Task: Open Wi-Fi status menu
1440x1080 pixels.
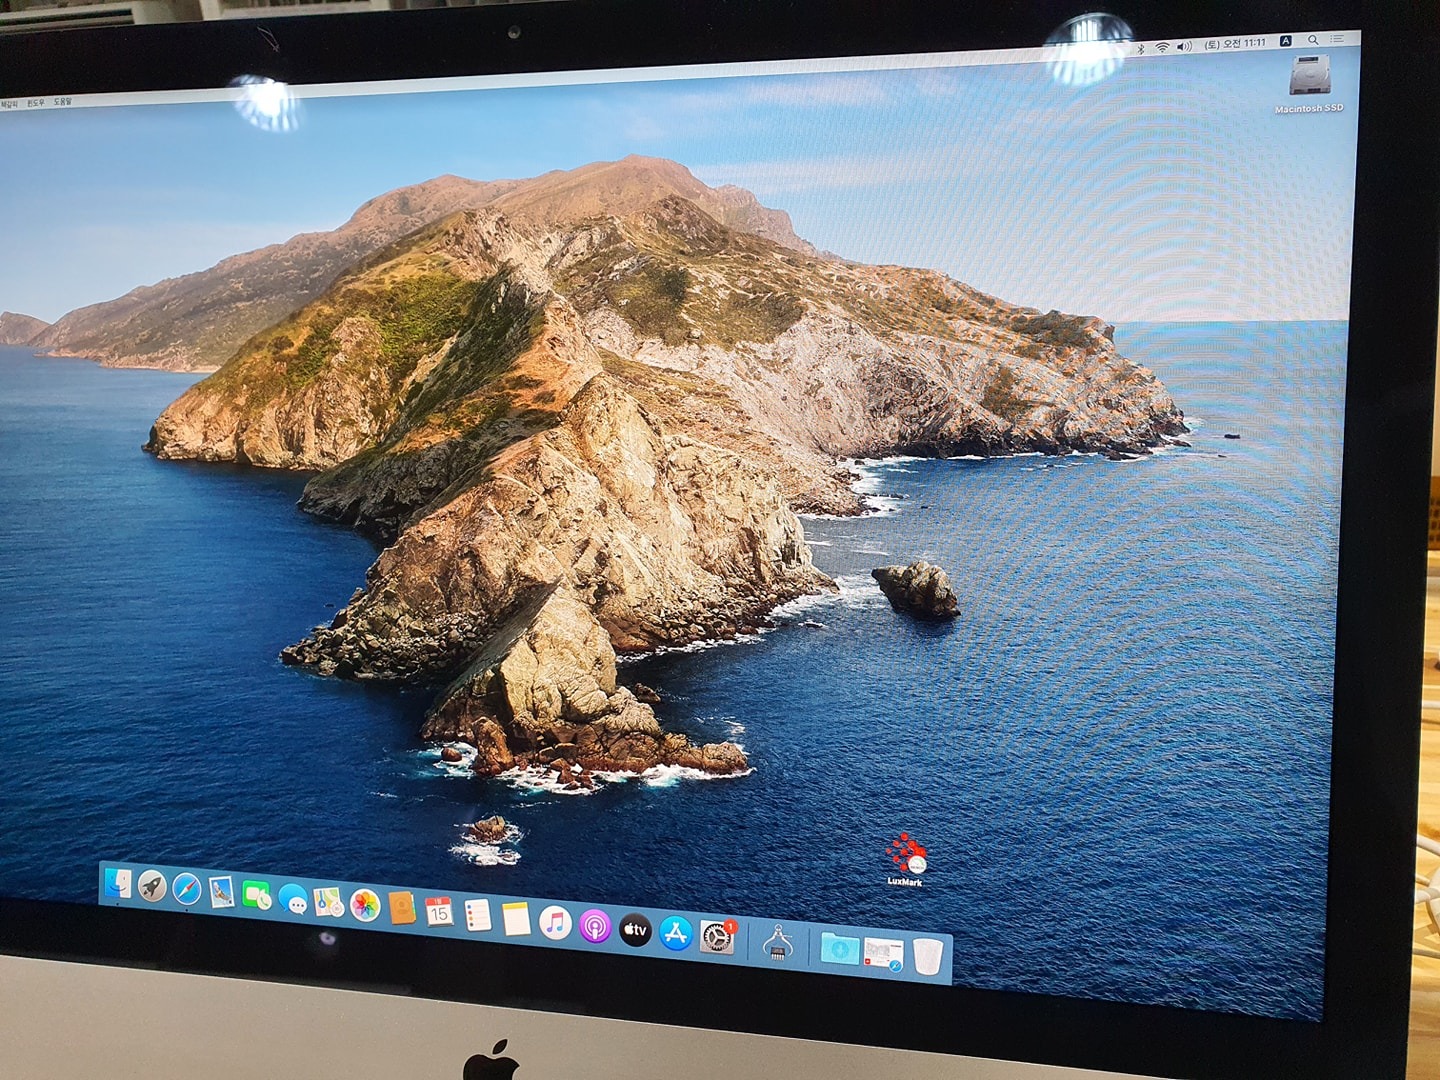Action: pos(1162,47)
